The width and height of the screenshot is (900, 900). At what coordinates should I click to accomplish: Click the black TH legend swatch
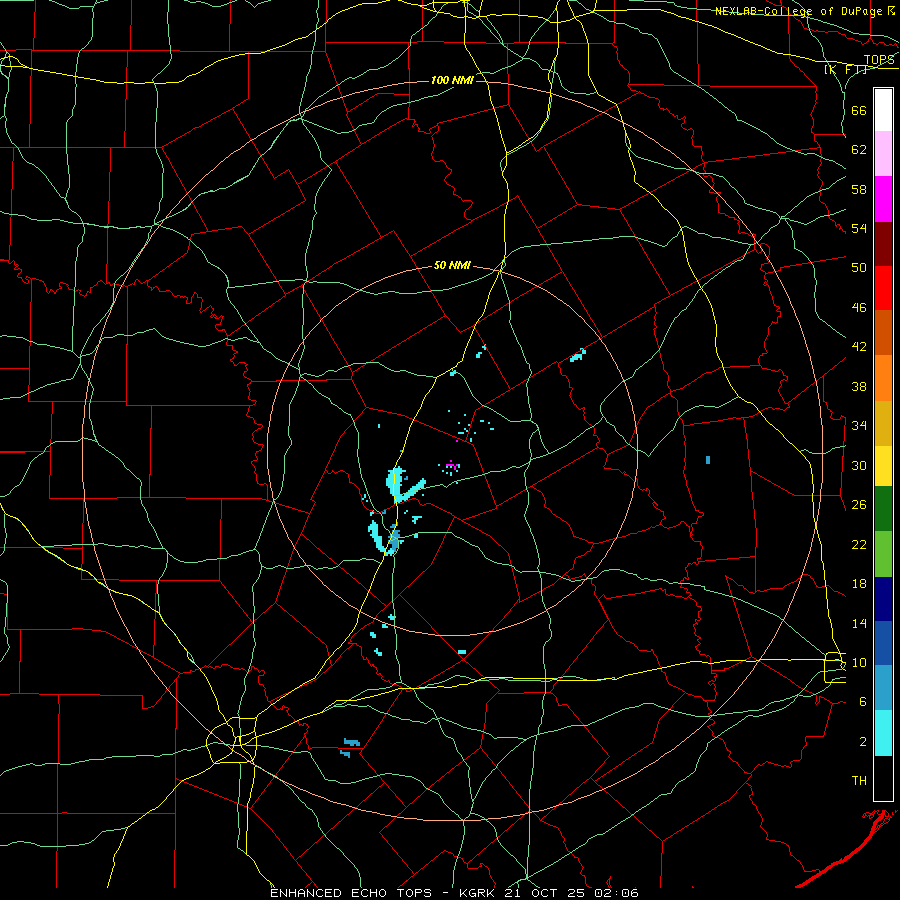click(x=883, y=778)
